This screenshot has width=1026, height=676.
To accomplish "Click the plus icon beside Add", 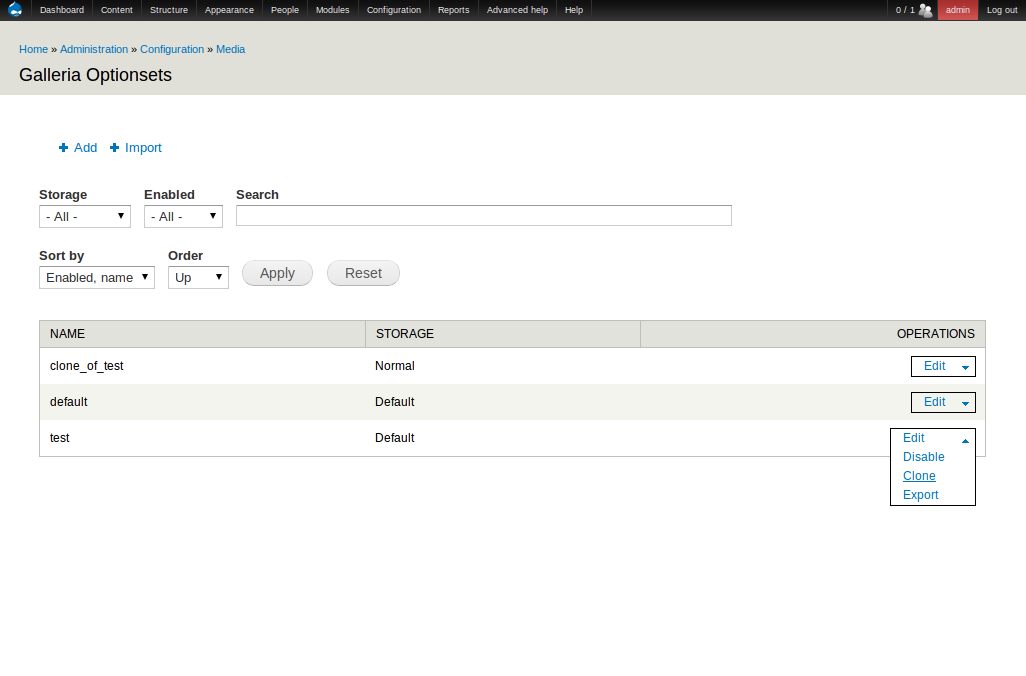I will pos(63,148).
